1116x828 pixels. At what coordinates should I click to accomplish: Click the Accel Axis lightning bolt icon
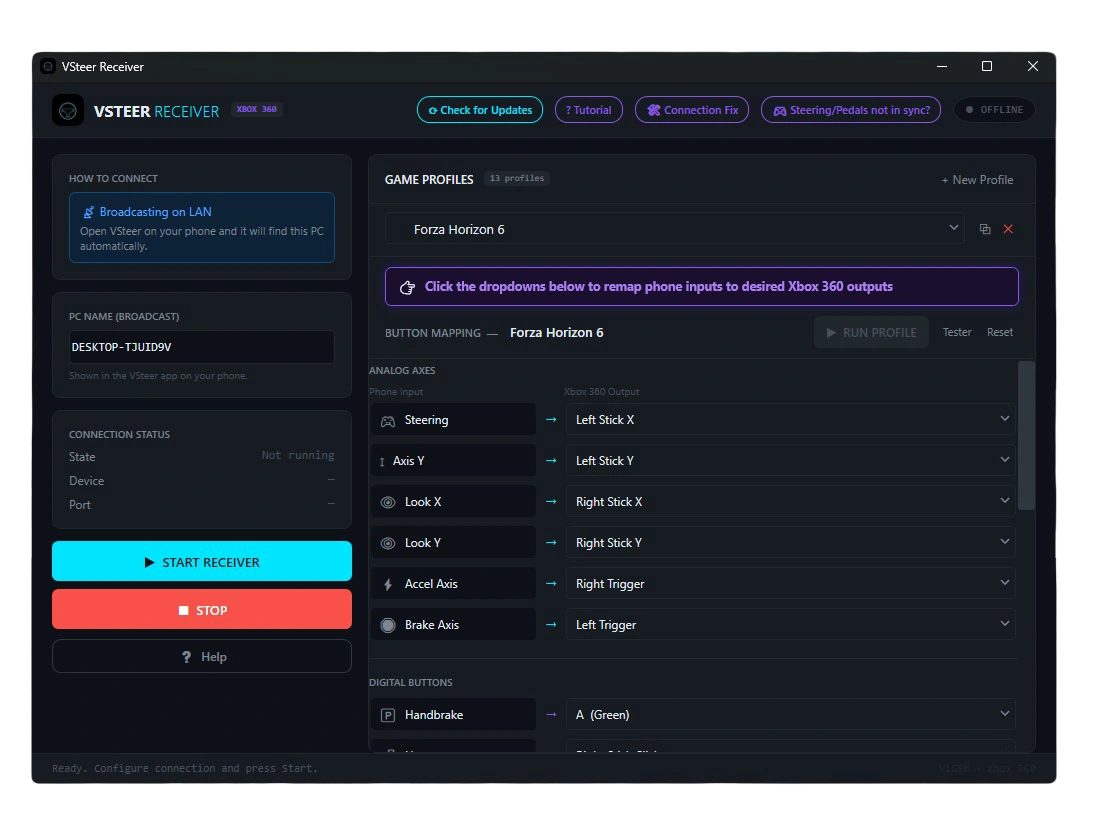(x=388, y=585)
